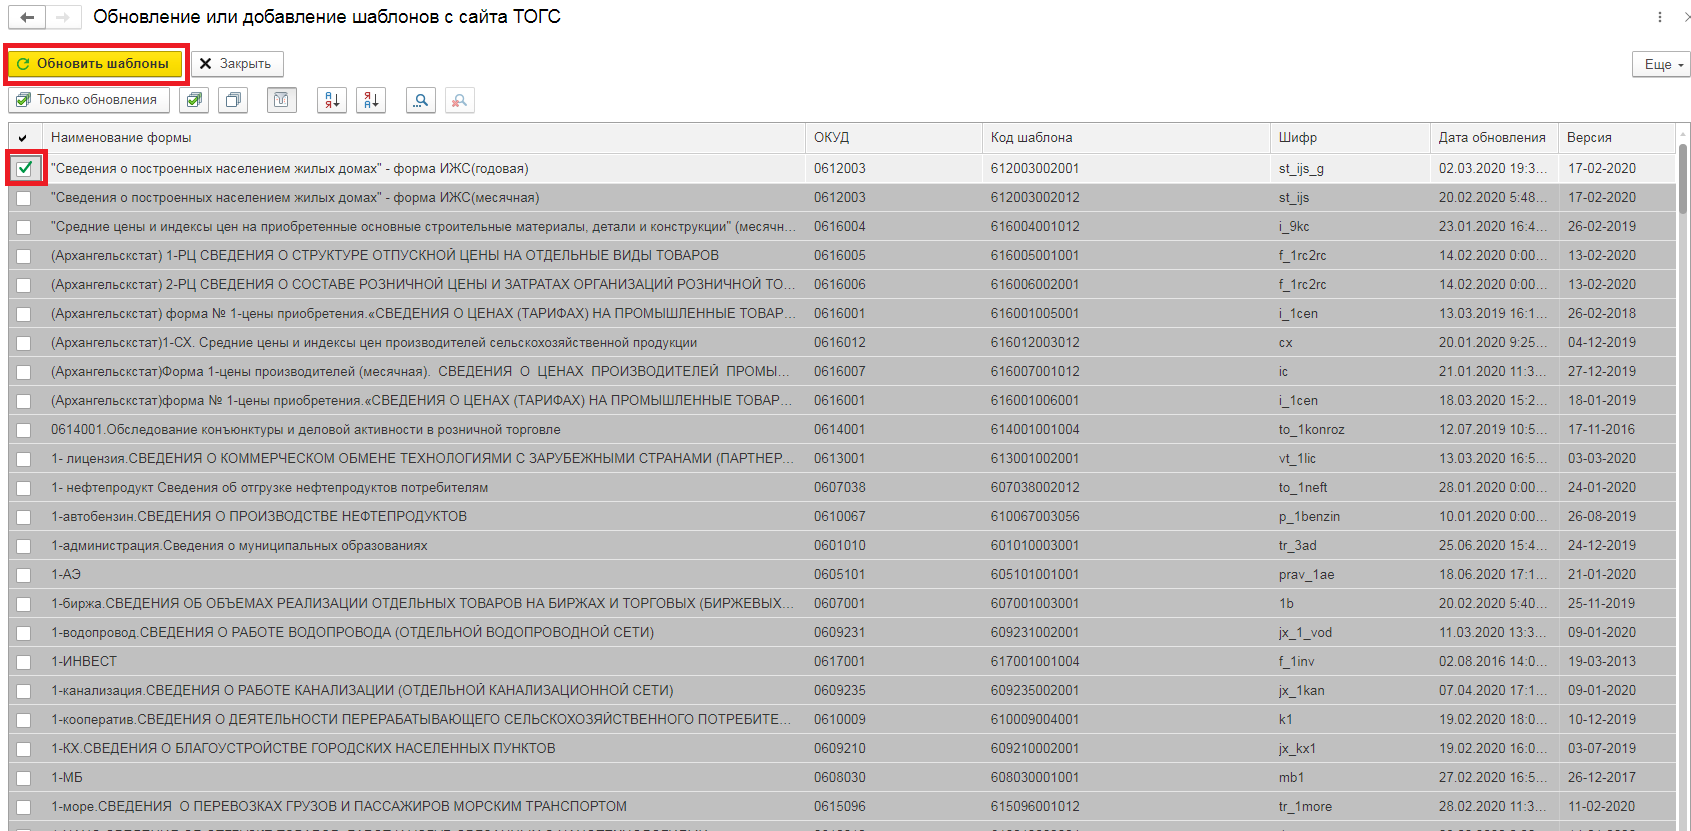Check the 1-администрация row checkbox
Screen dimensions: 1691x831
point(24,546)
